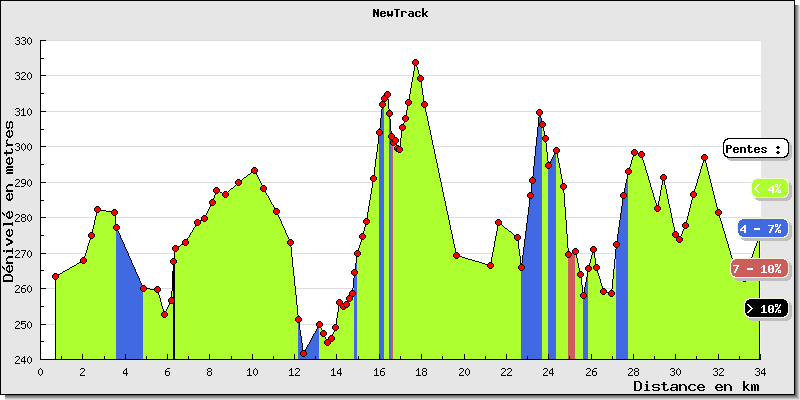This screenshot has height=400, width=800.
Task: Select the blue '4 - 7%' legend label
Action: point(761,229)
